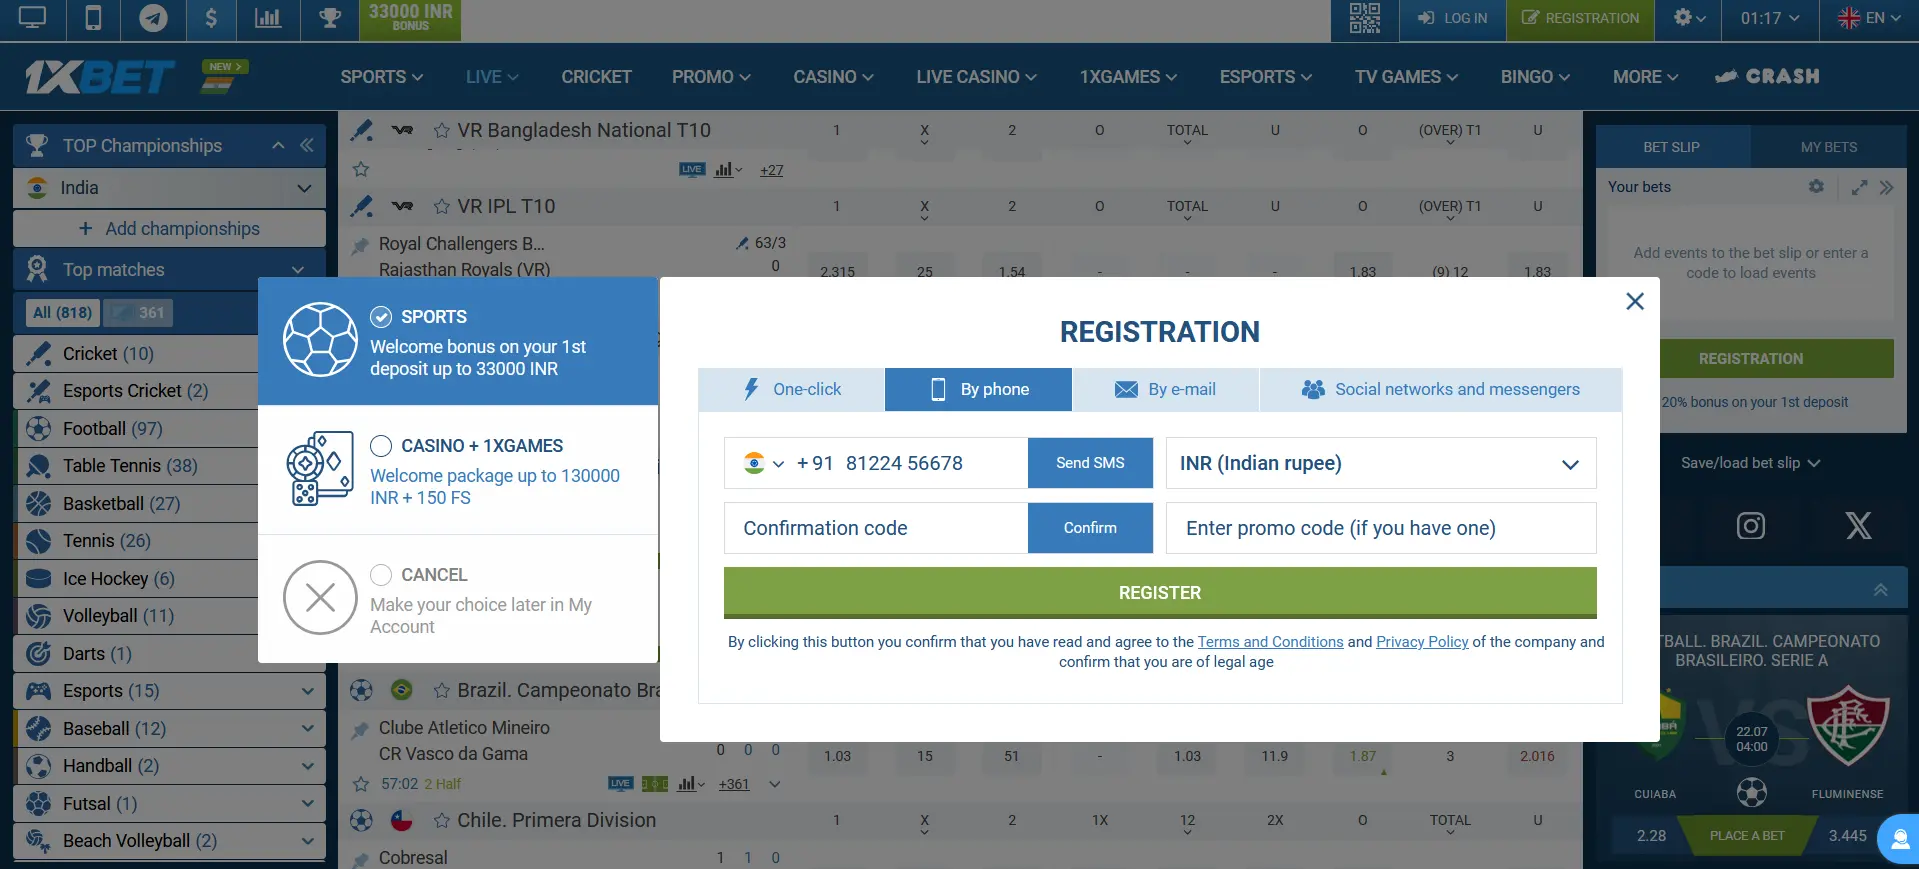Click the 33000 INR BONUS banner

[410, 18]
